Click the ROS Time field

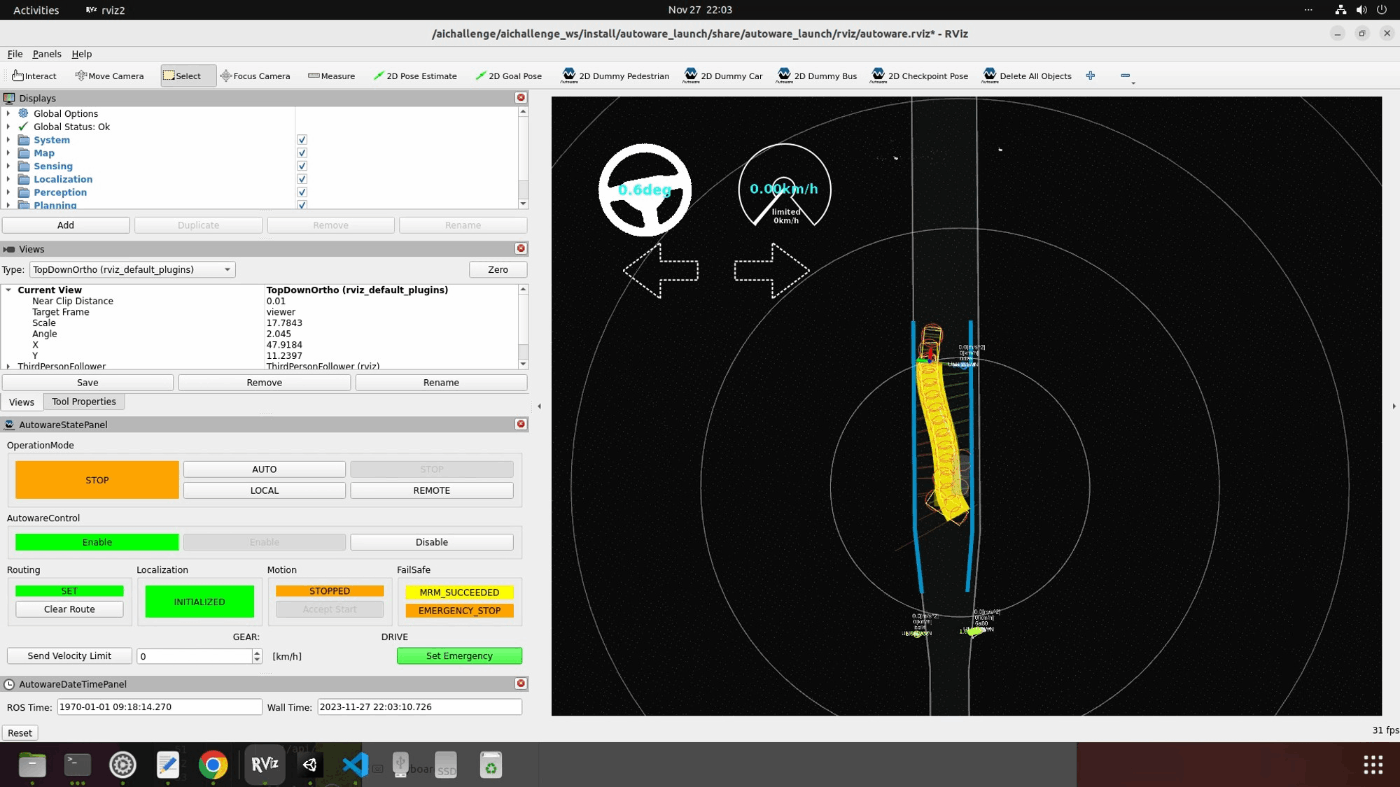tap(159, 707)
